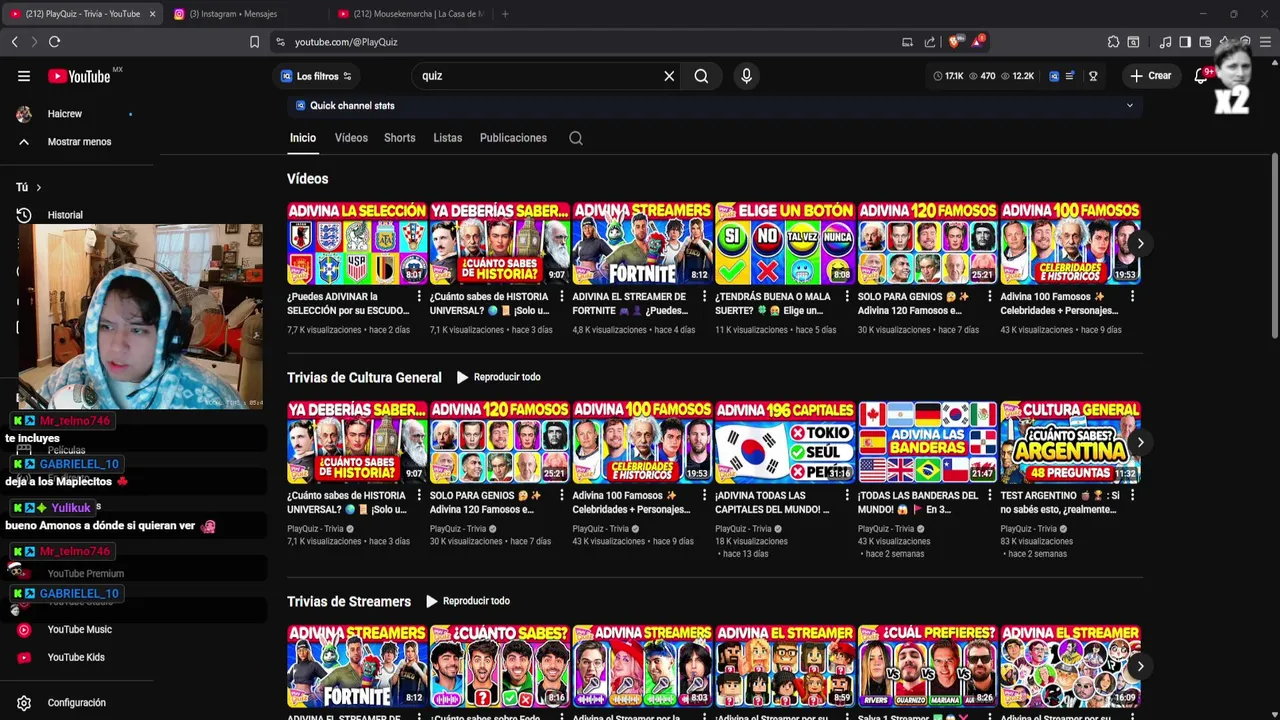Click the address bar URL

[x=346, y=42]
